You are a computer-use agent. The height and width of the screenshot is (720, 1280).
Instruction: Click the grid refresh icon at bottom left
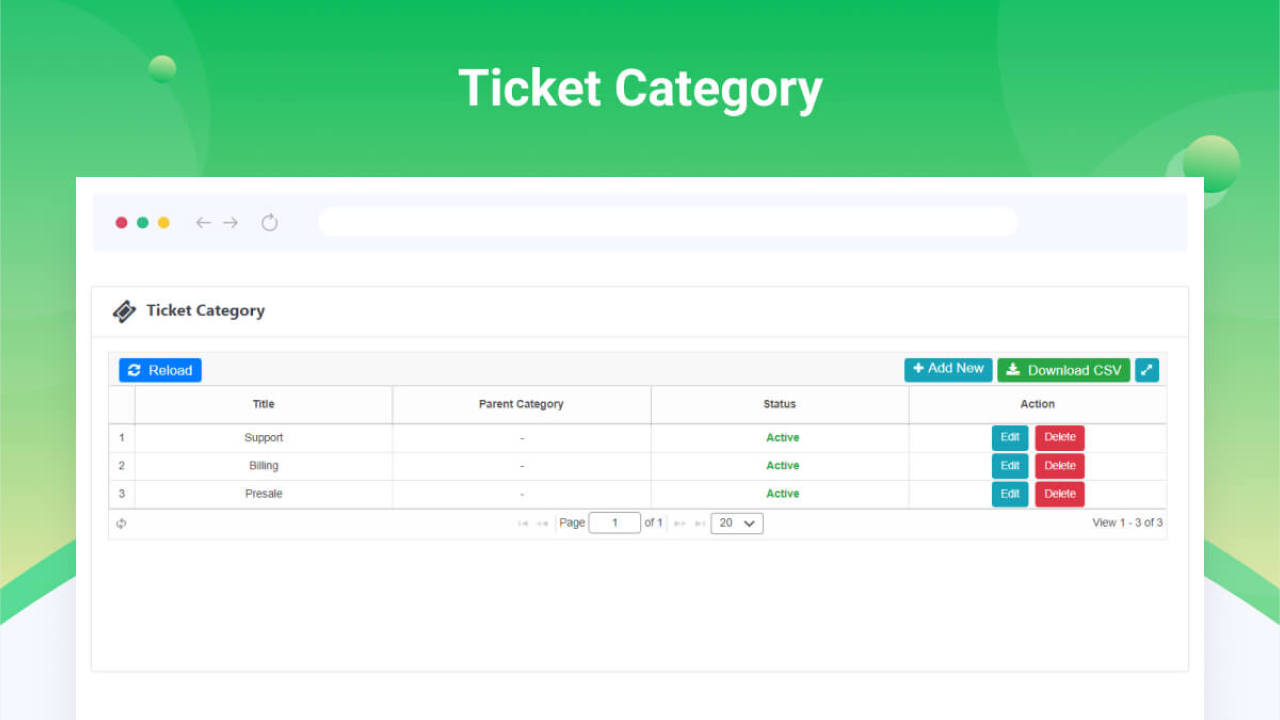coord(121,523)
